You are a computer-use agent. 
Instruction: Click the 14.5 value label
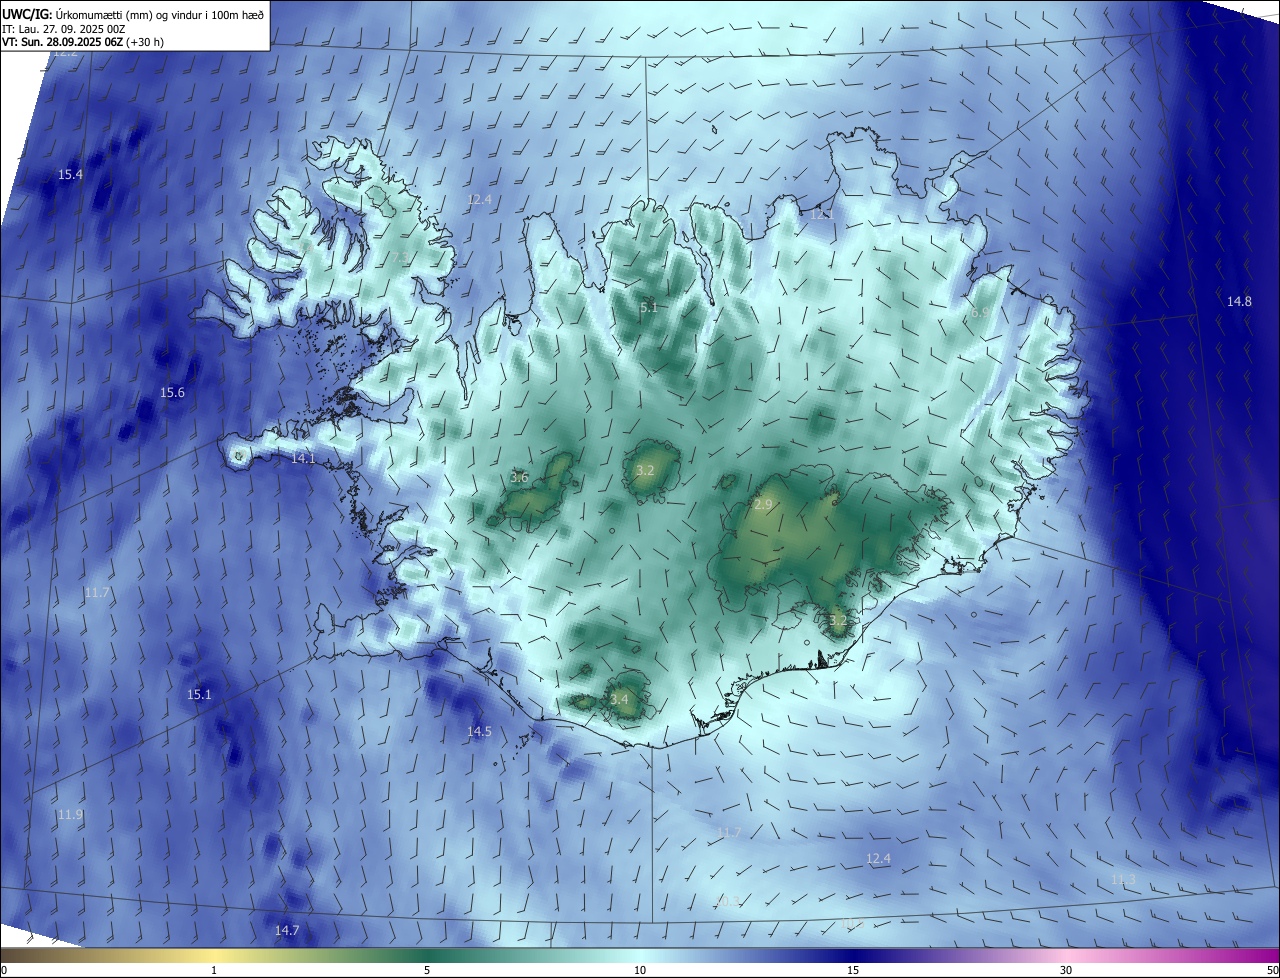pos(479,731)
